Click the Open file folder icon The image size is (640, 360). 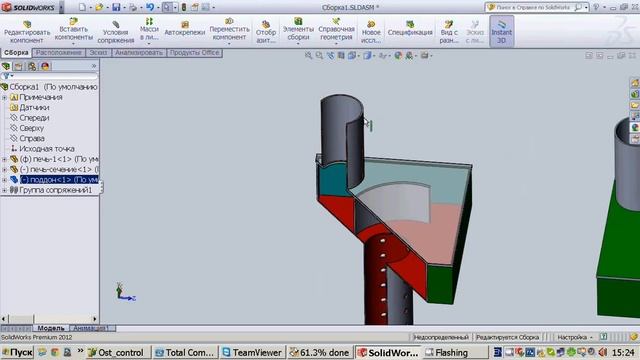99,7
